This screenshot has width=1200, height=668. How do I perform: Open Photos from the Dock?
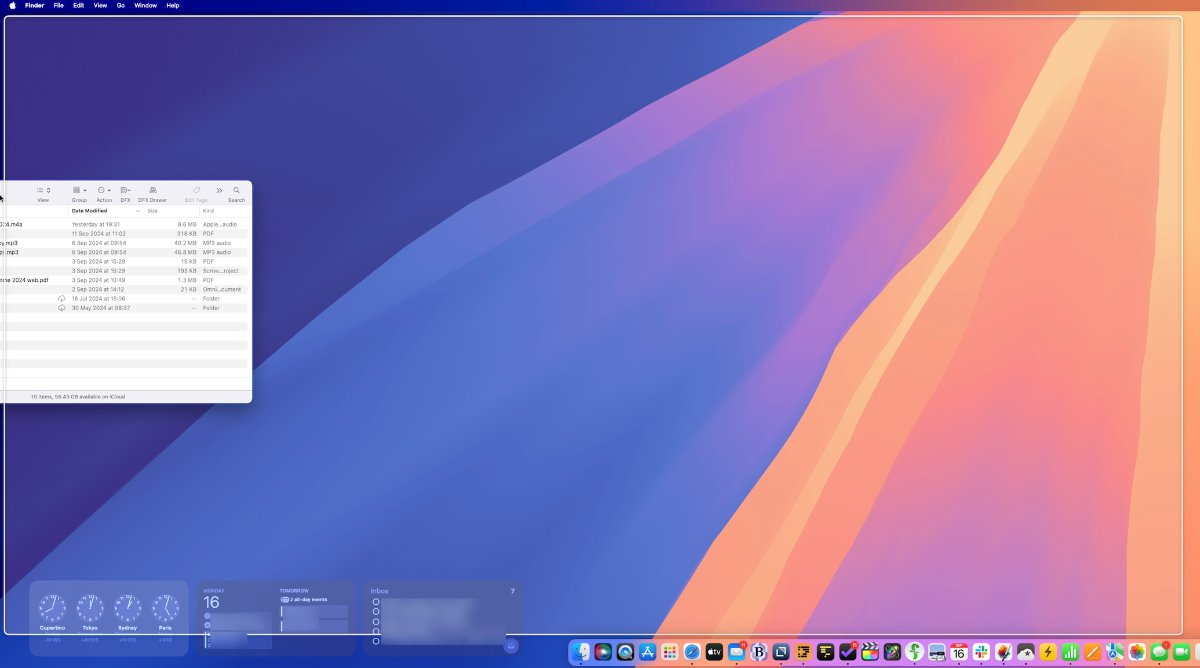tap(1137, 652)
